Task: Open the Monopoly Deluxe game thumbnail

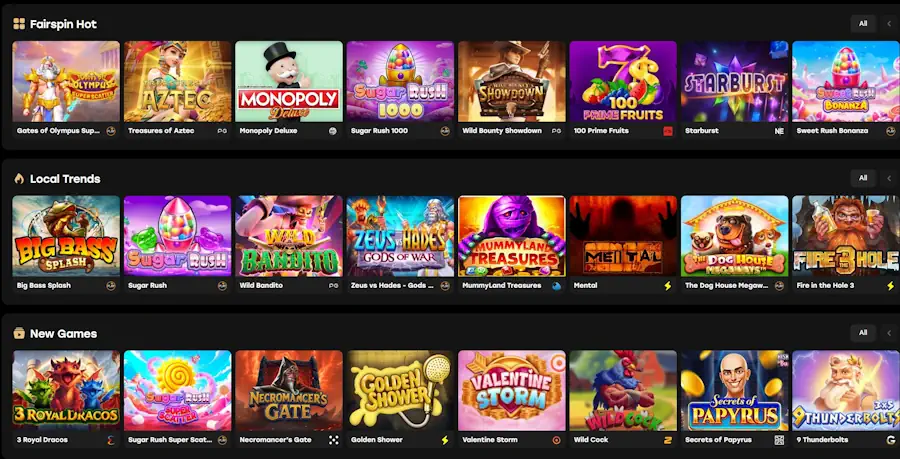Action: coord(289,81)
